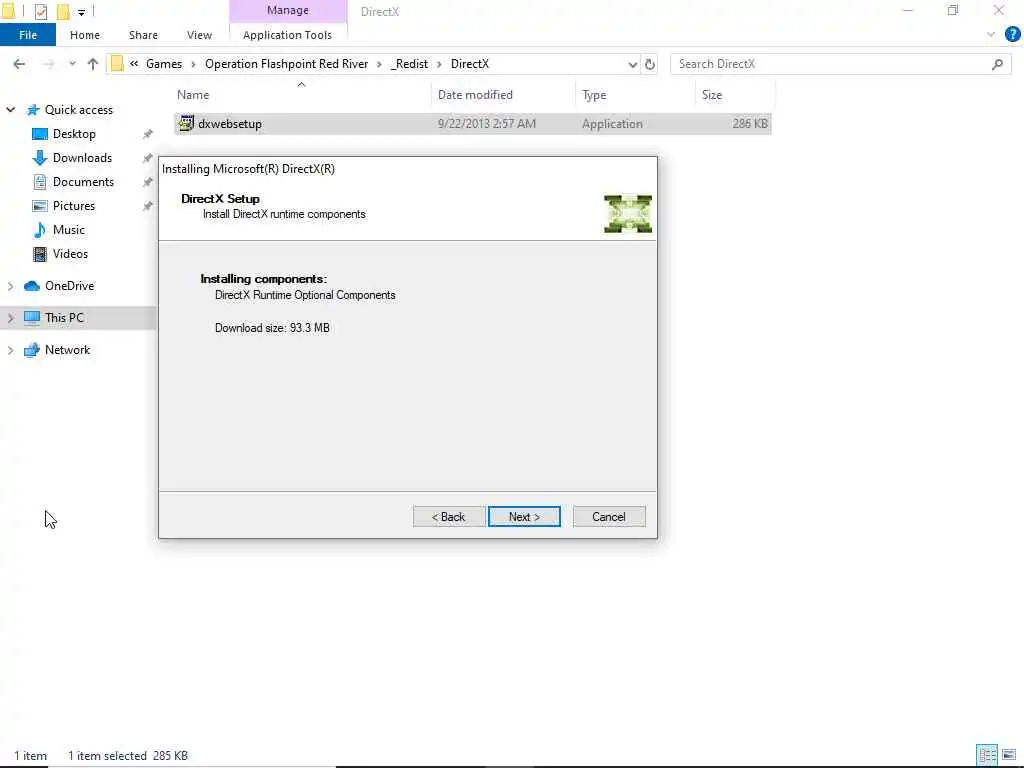Click the Manage contextual tab
1024x768 pixels.
point(288,10)
